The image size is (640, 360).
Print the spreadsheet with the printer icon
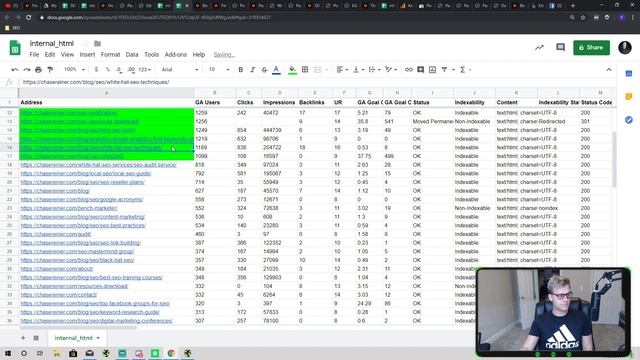tap(38, 70)
